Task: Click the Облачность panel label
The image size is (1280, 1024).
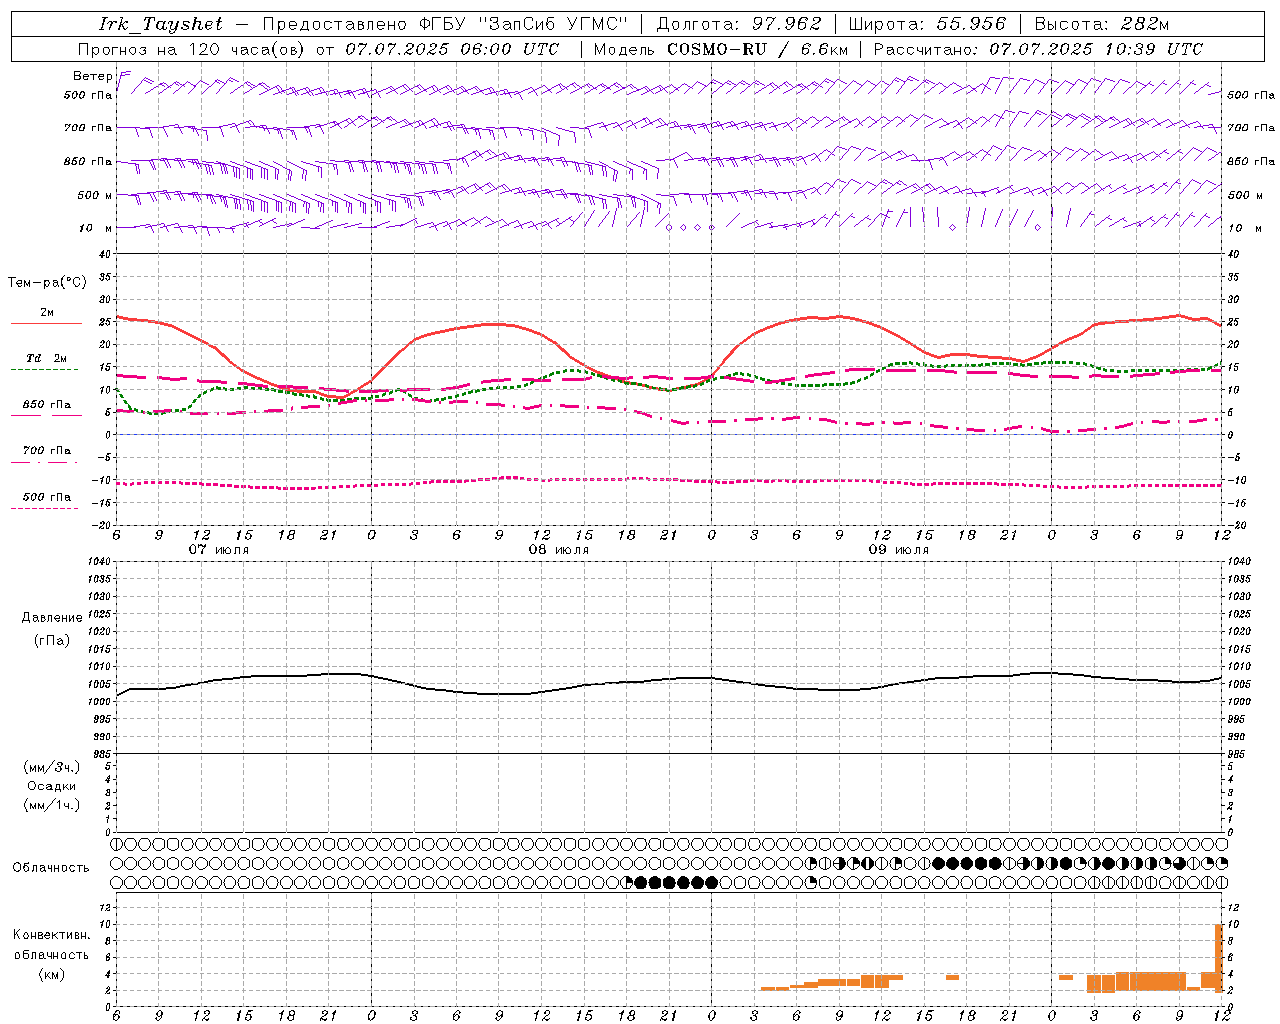Action: [51, 868]
